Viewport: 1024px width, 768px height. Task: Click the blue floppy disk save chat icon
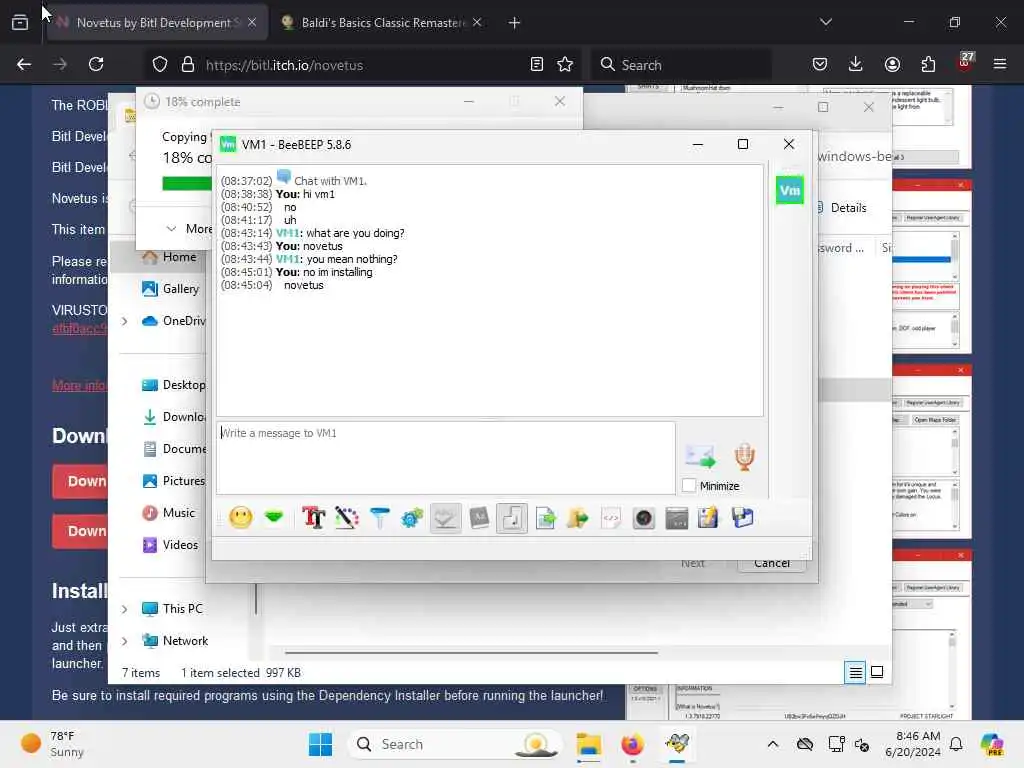point(742,518)
